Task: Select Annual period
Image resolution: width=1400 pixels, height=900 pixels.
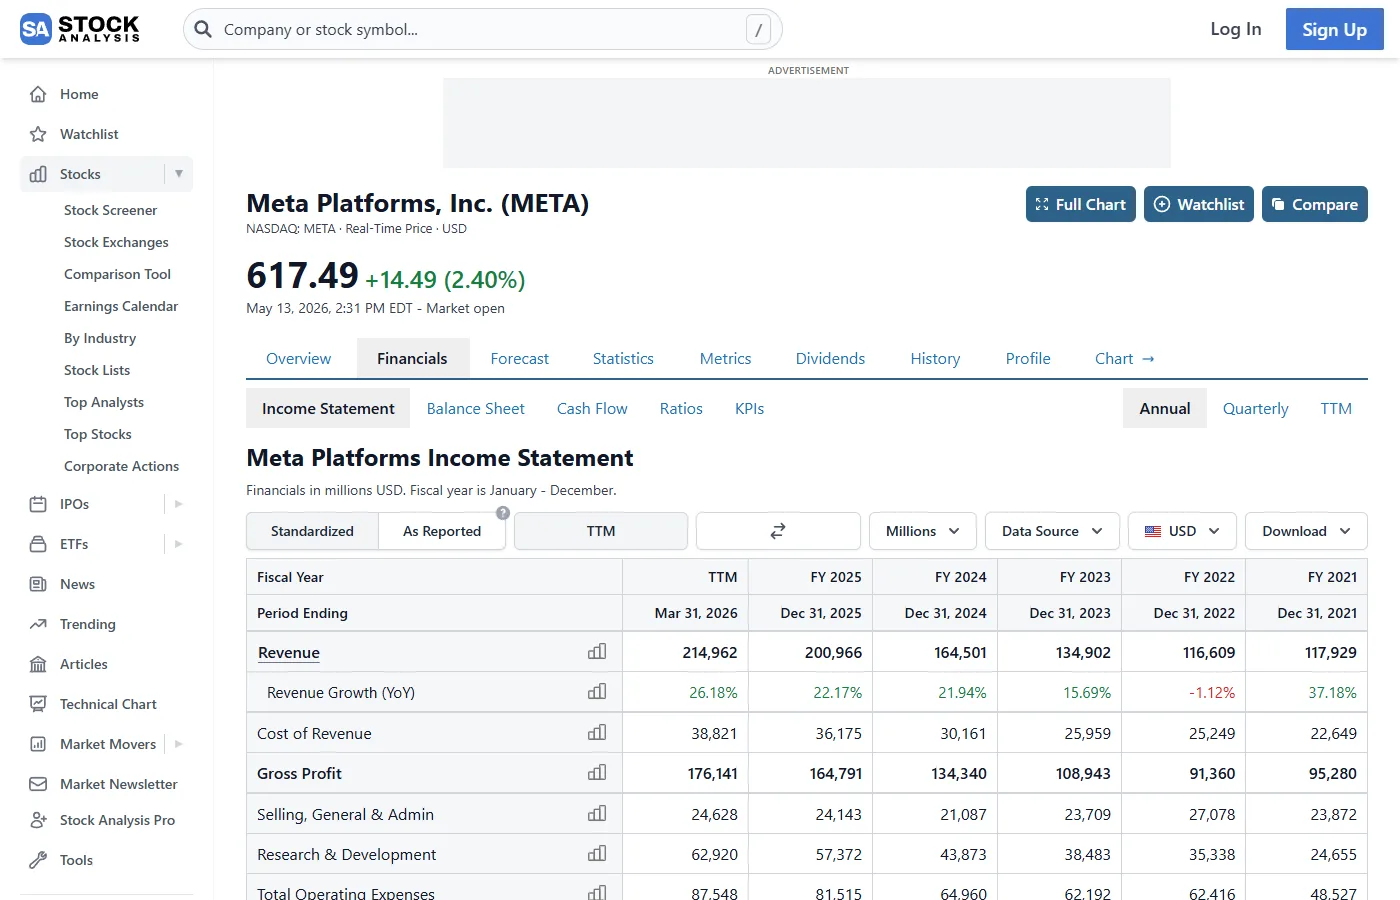Action: [x=1165, y=408]
